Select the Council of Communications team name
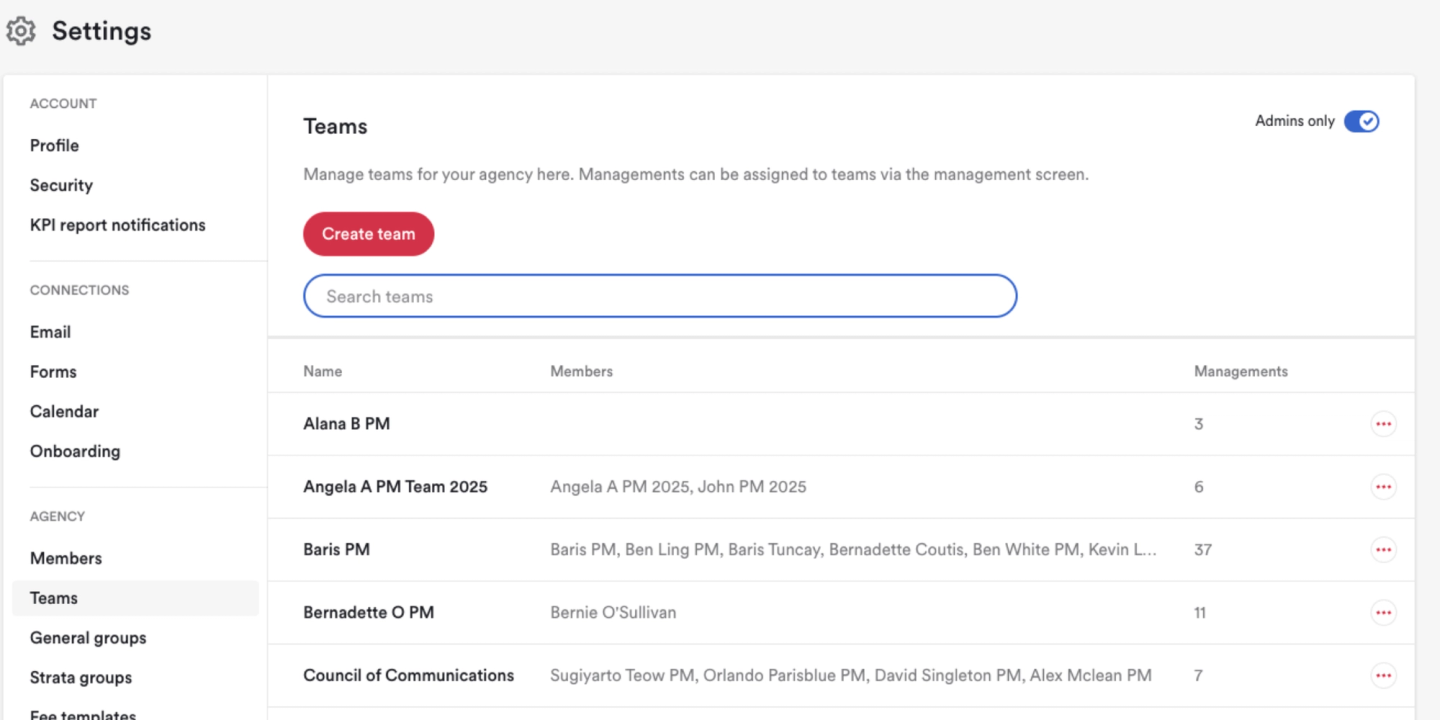This screenshot has width=1440, height=720. coord(408,676)
